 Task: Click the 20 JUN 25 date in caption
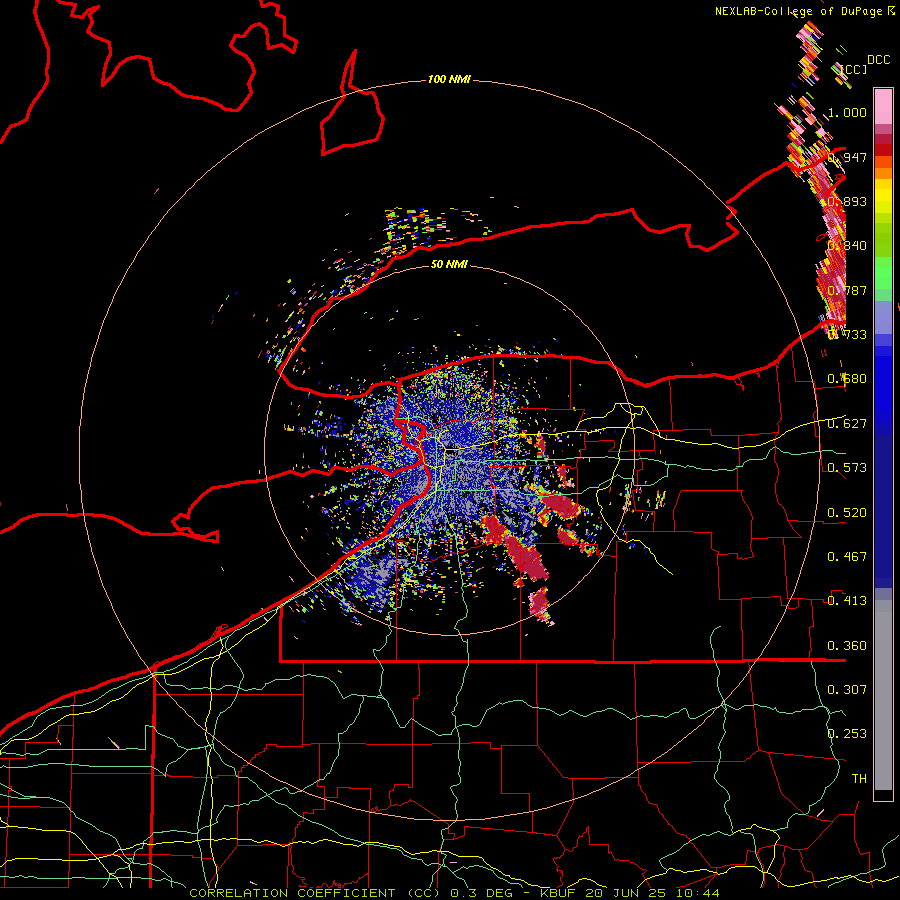tap(626, 893)
